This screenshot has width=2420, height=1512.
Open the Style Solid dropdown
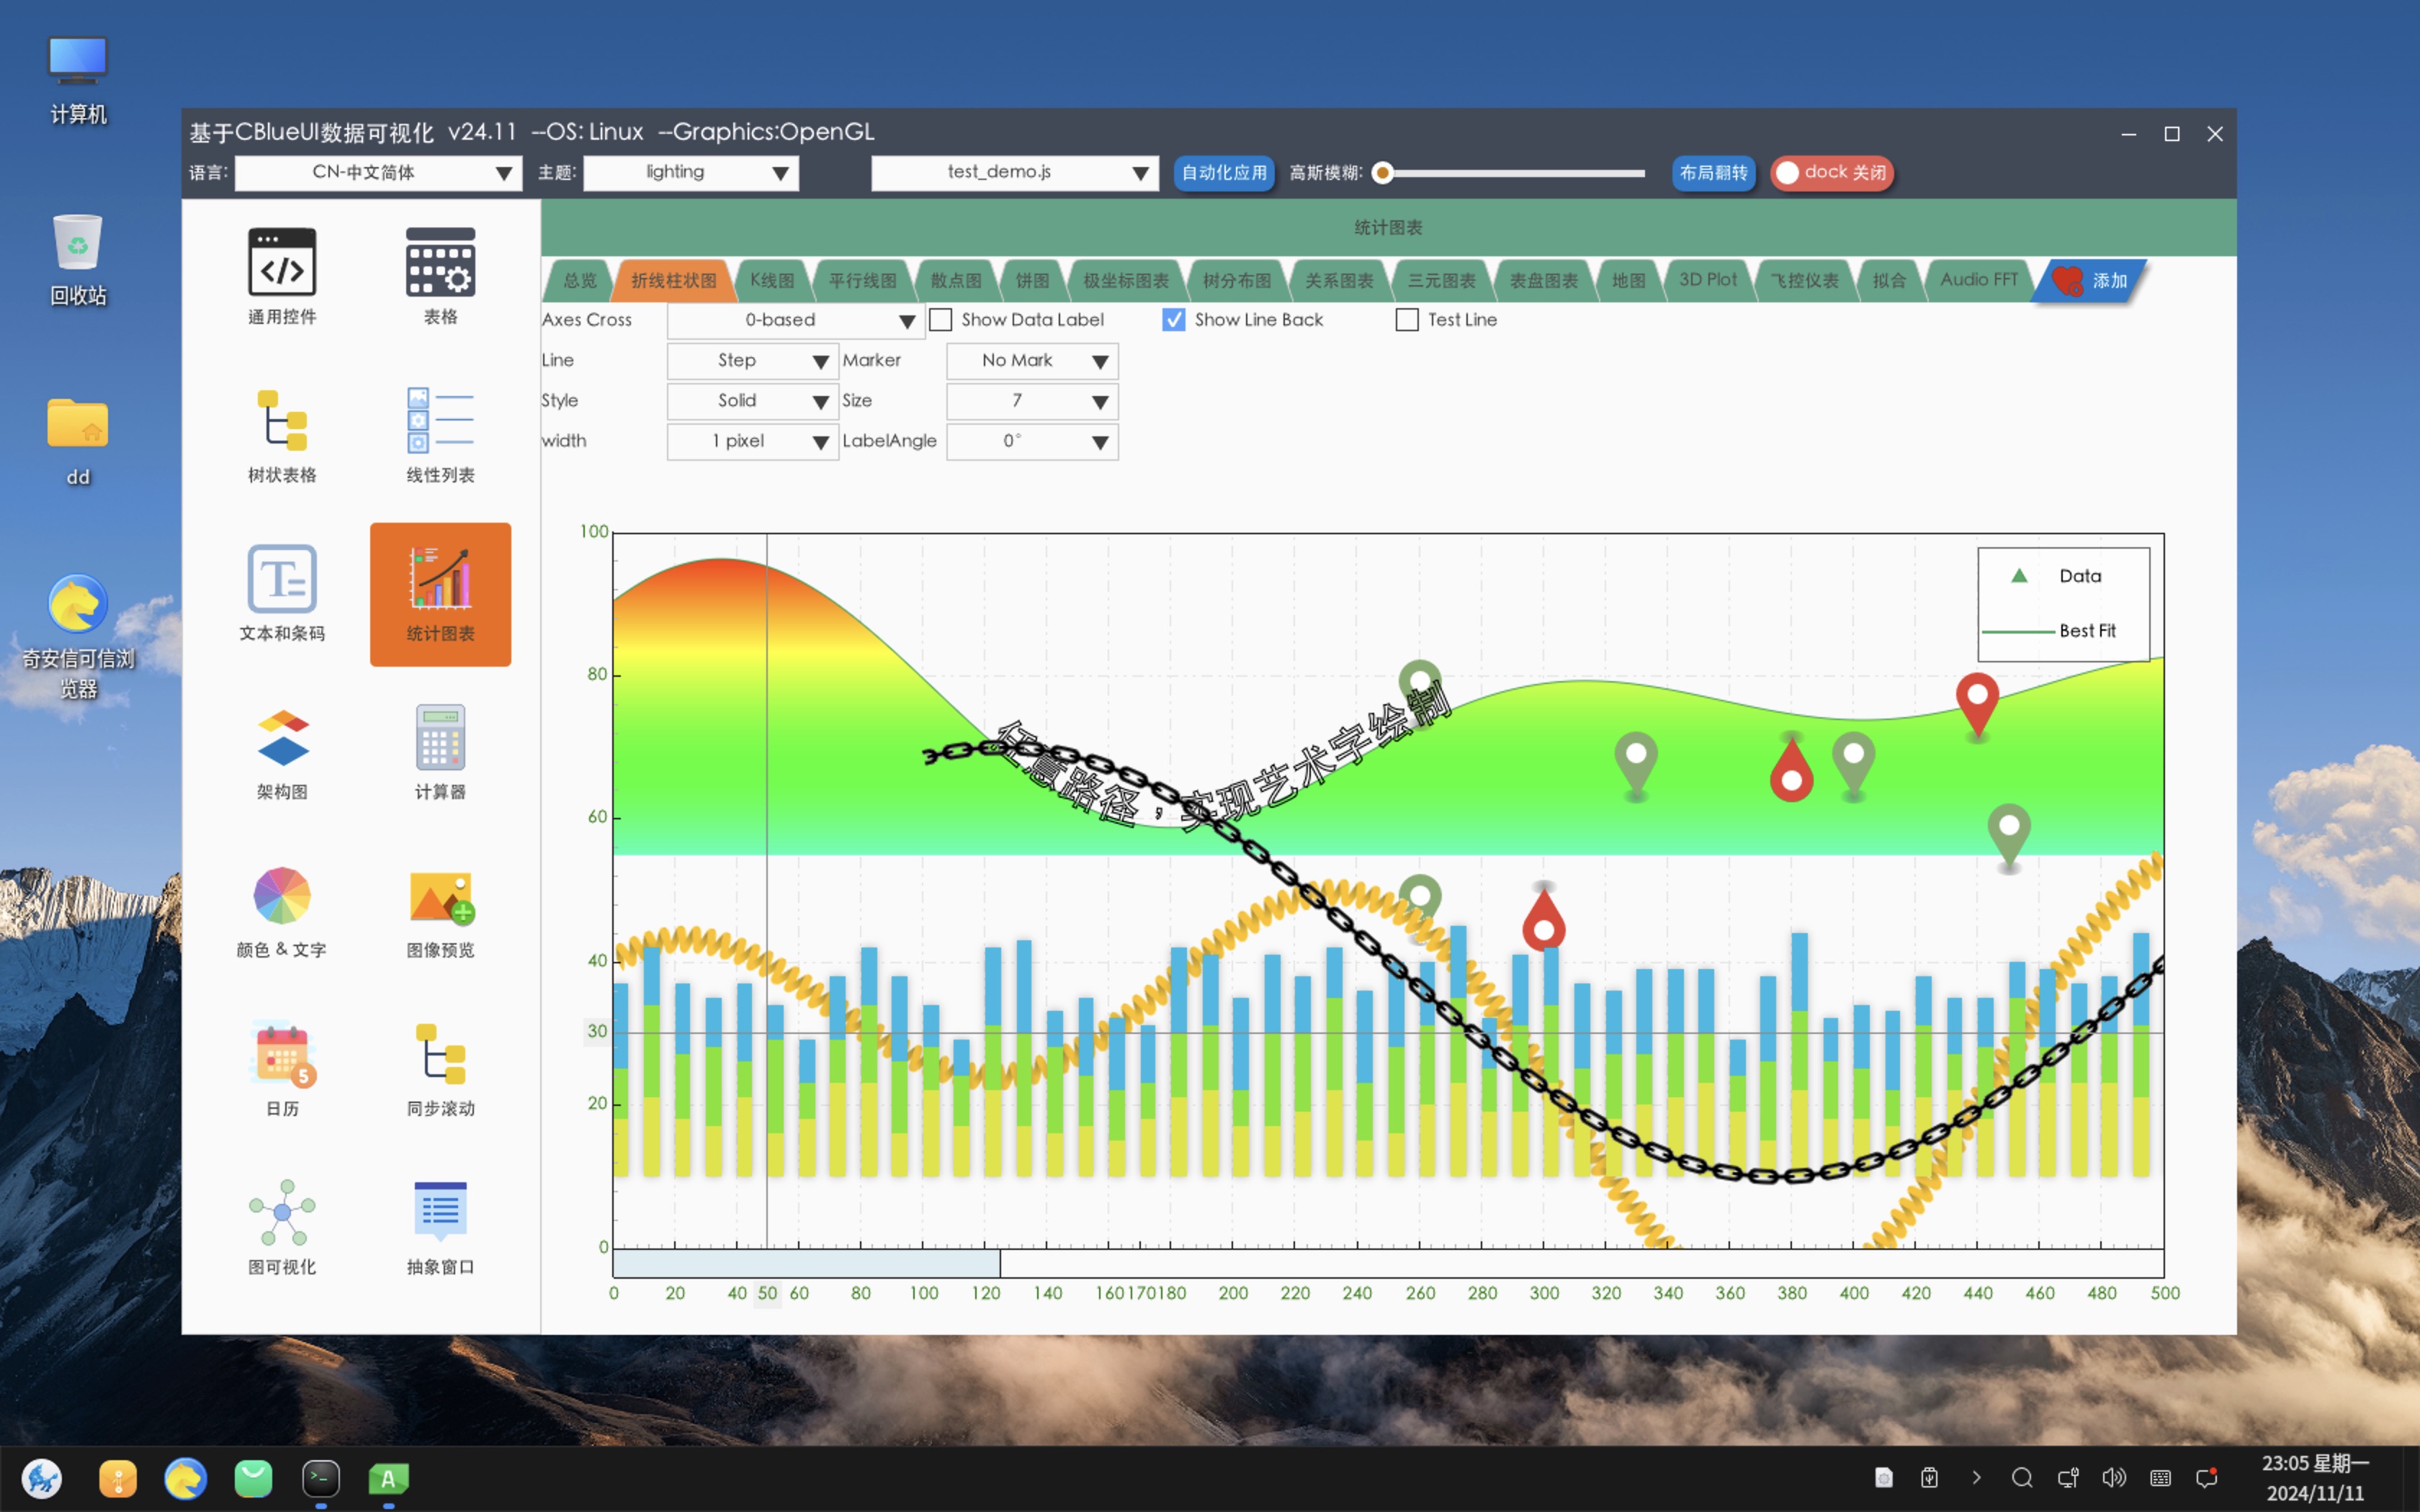pyautogui.click(x=752, y=401)
